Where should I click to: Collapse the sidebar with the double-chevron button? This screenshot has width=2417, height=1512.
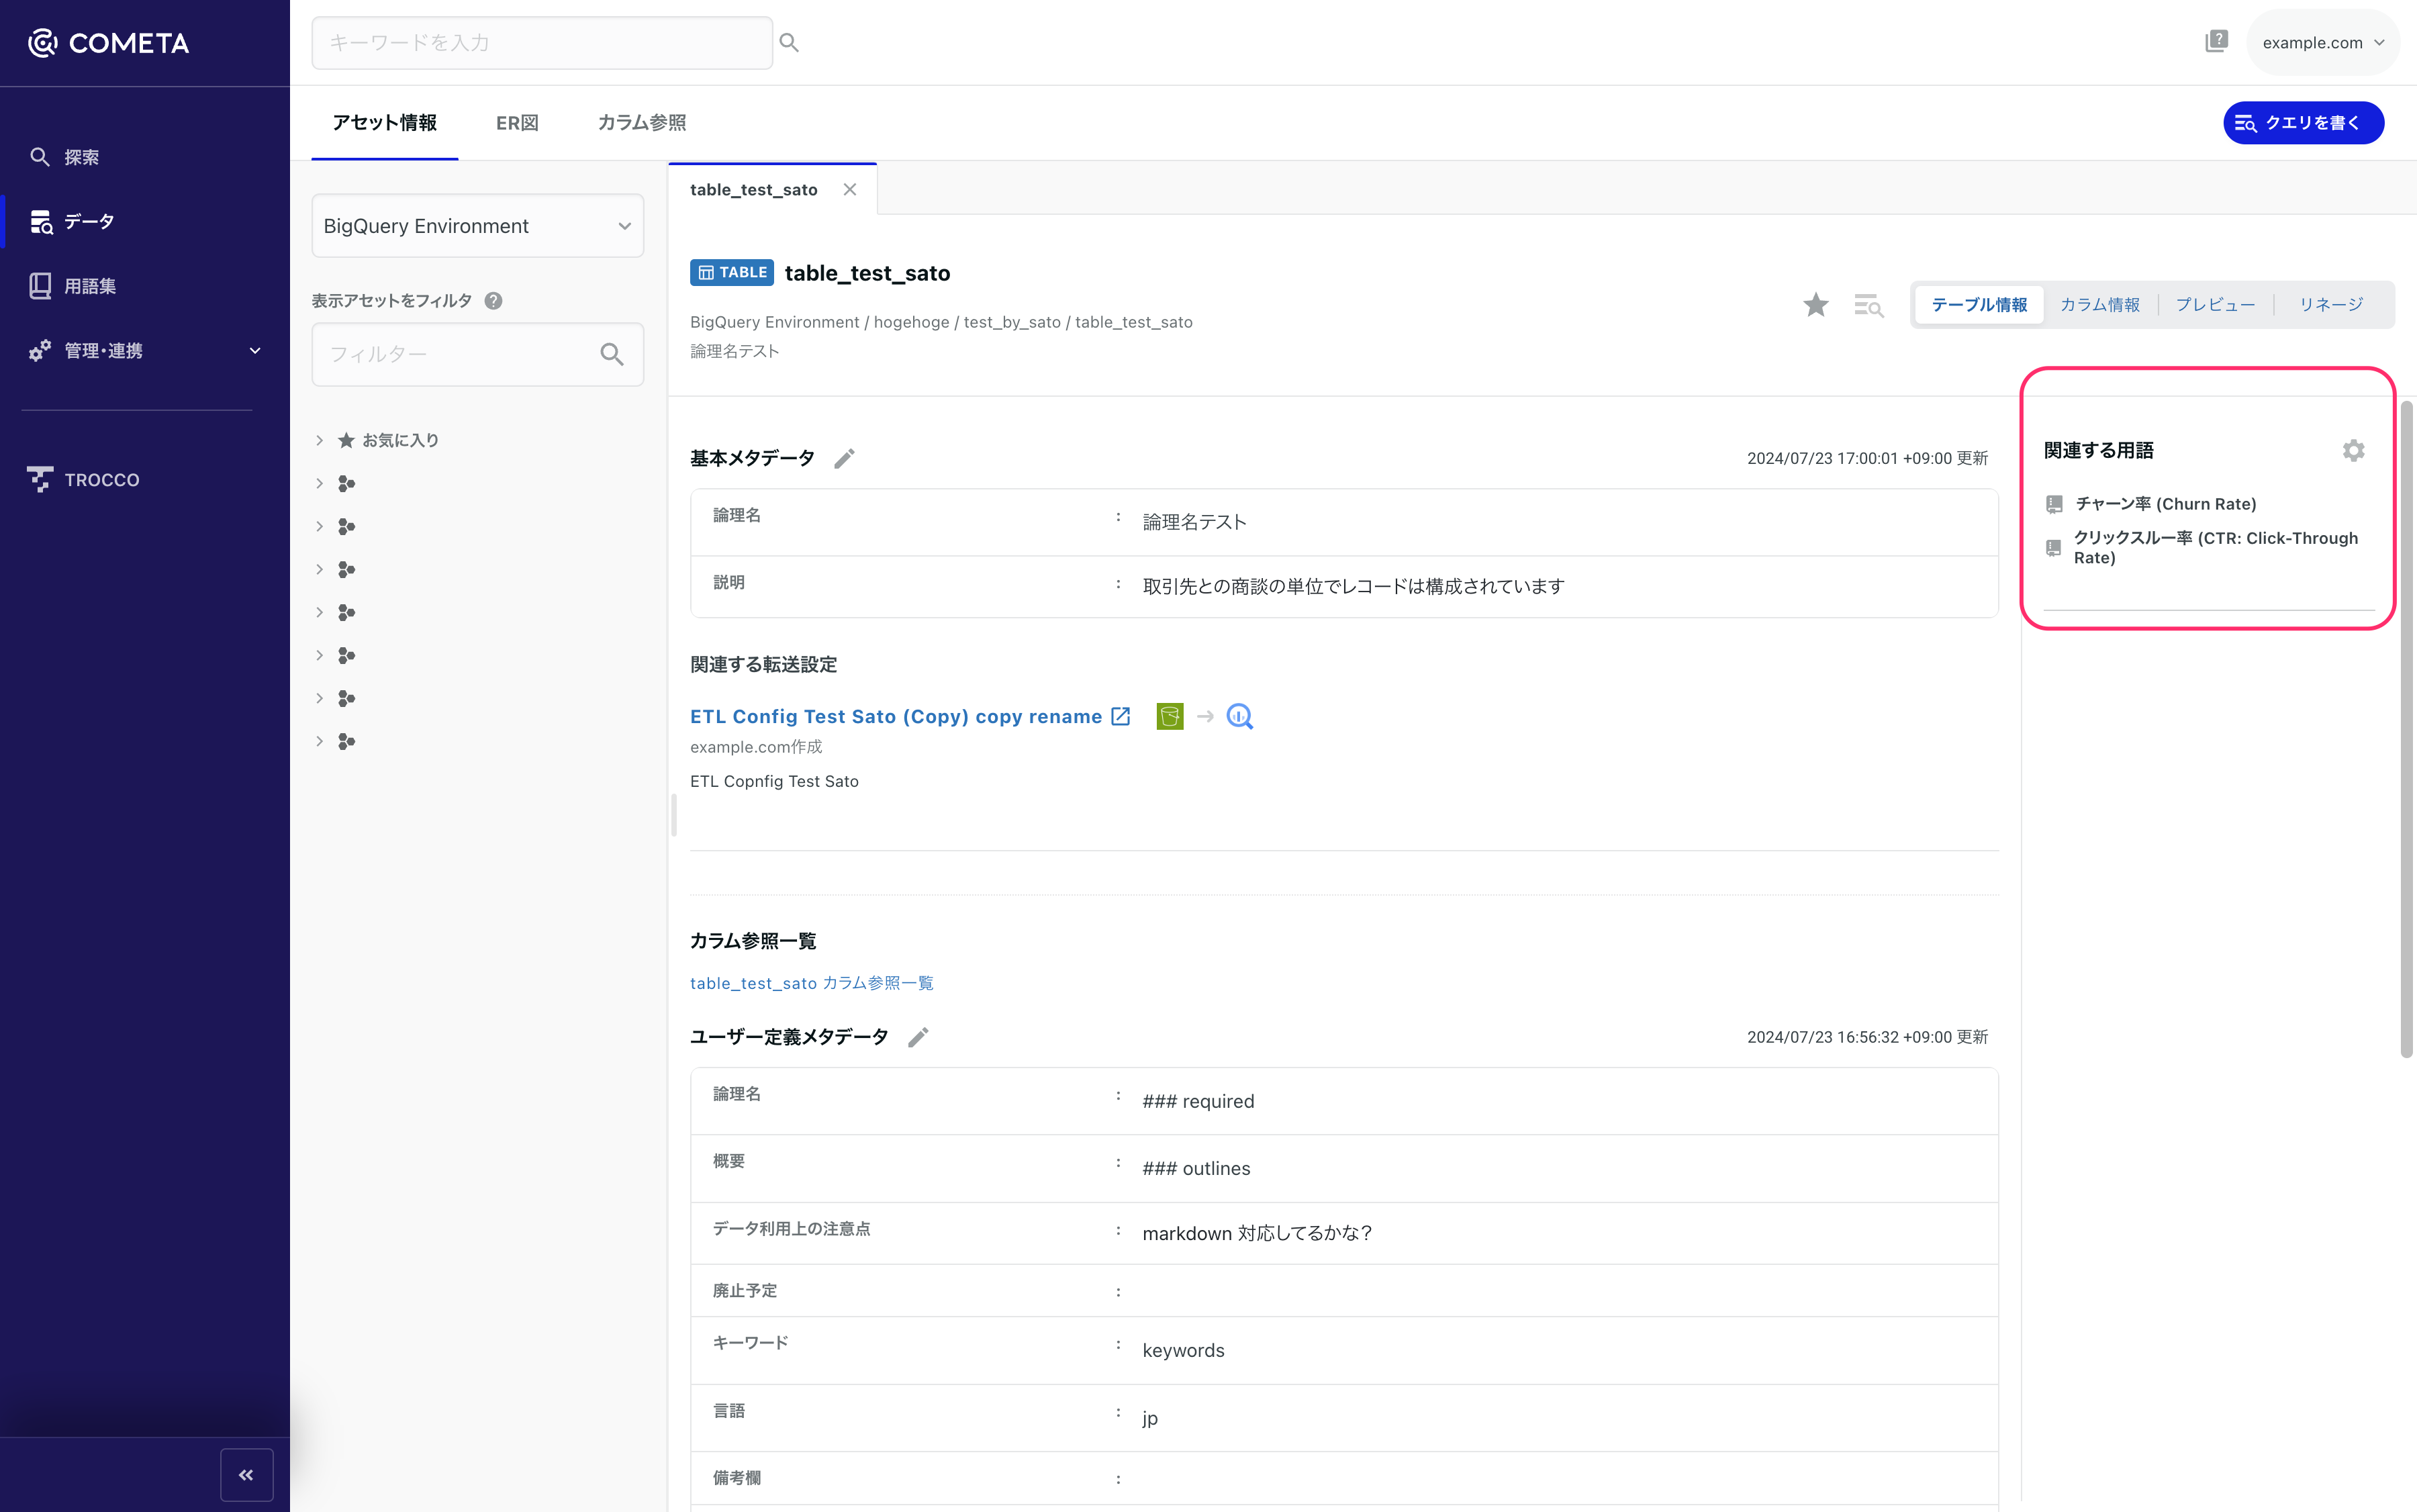(246, 1475)
